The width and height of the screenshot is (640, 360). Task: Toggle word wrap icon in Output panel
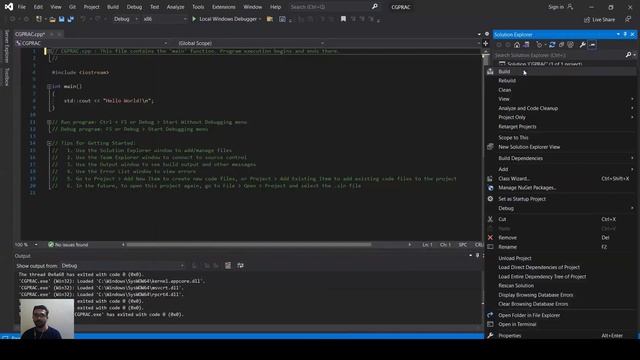[x=240, y=266]
